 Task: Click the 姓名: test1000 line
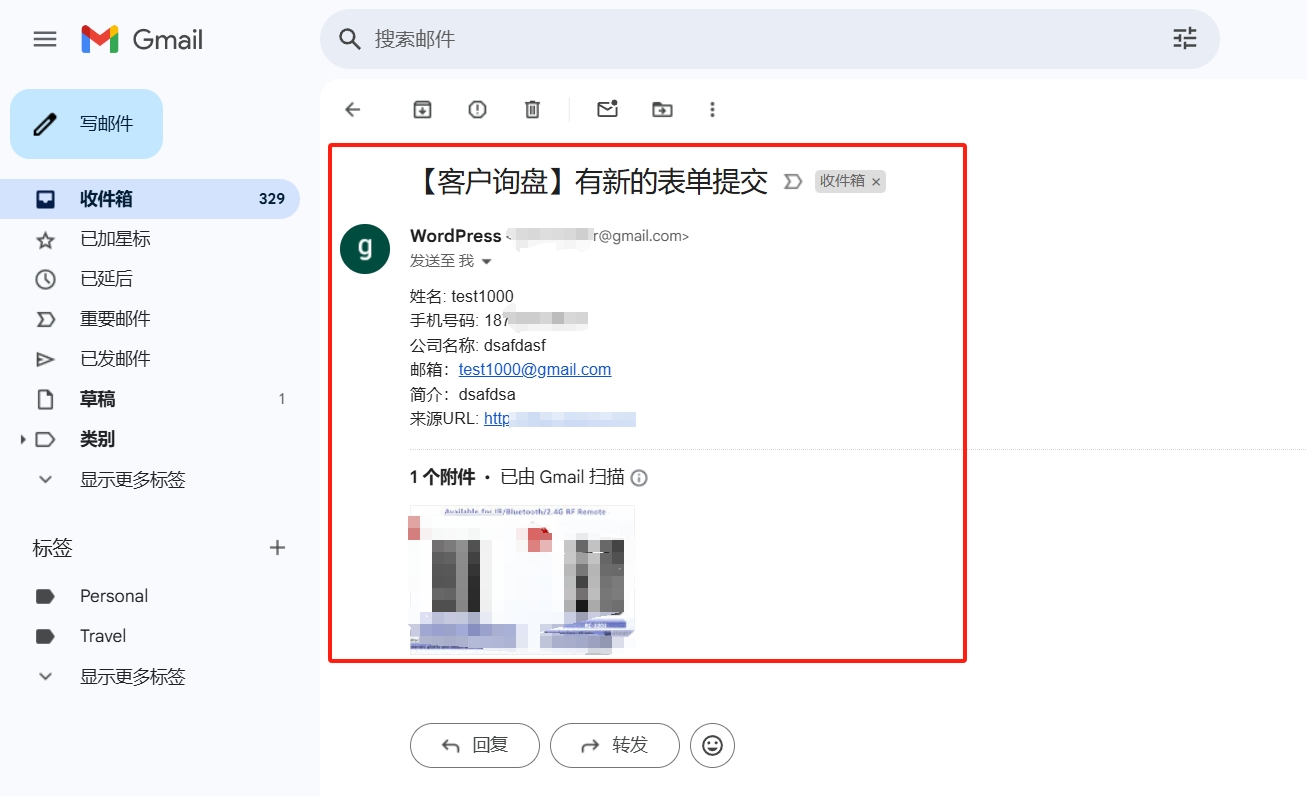pos(462,296)
